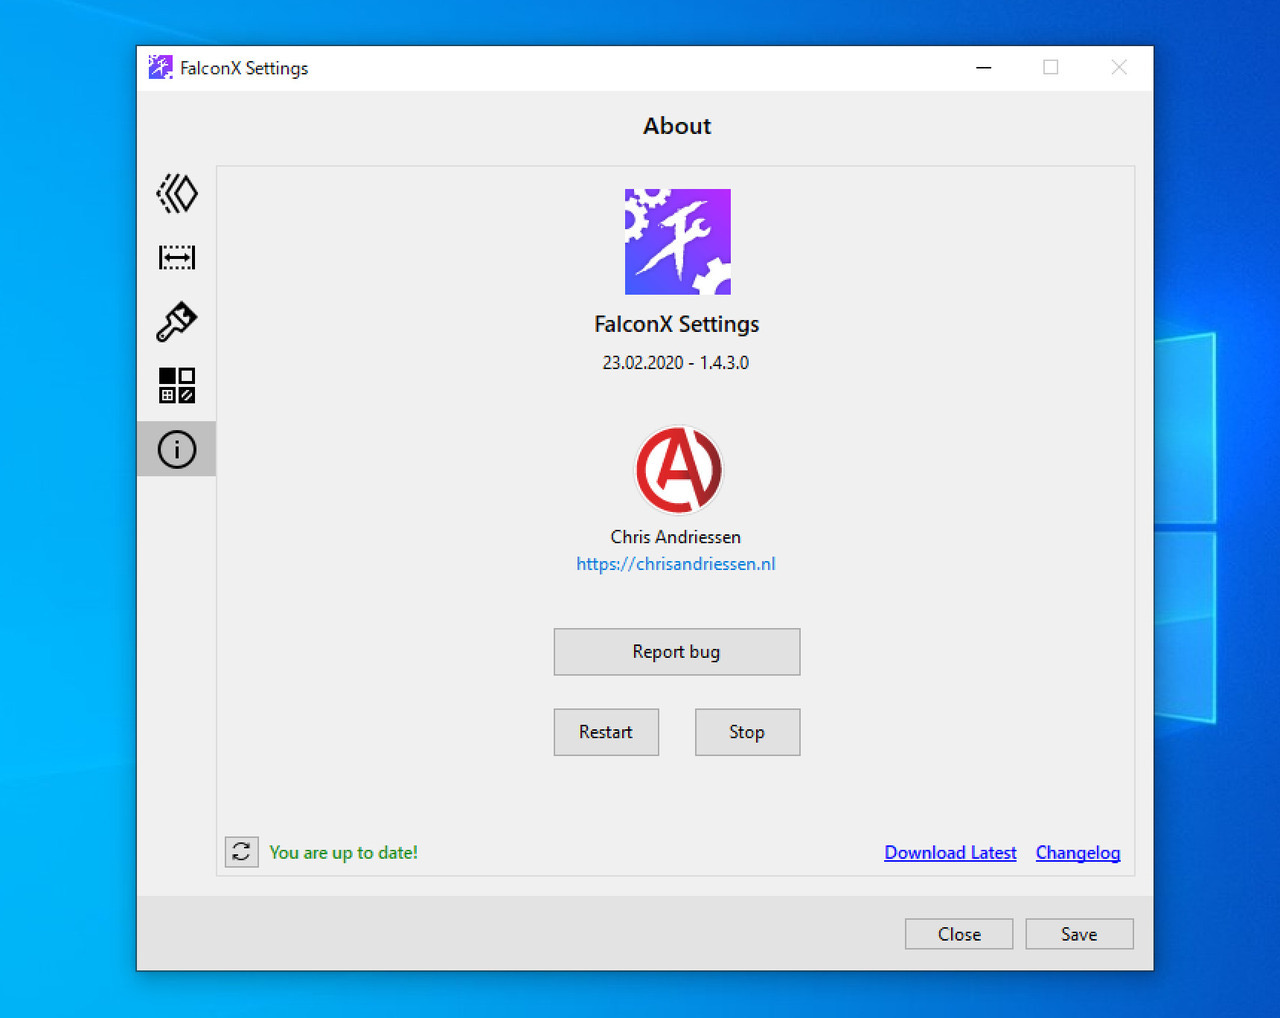
Task: Restart FalconX using the Restart button
Action: click(x=606, y=732)
